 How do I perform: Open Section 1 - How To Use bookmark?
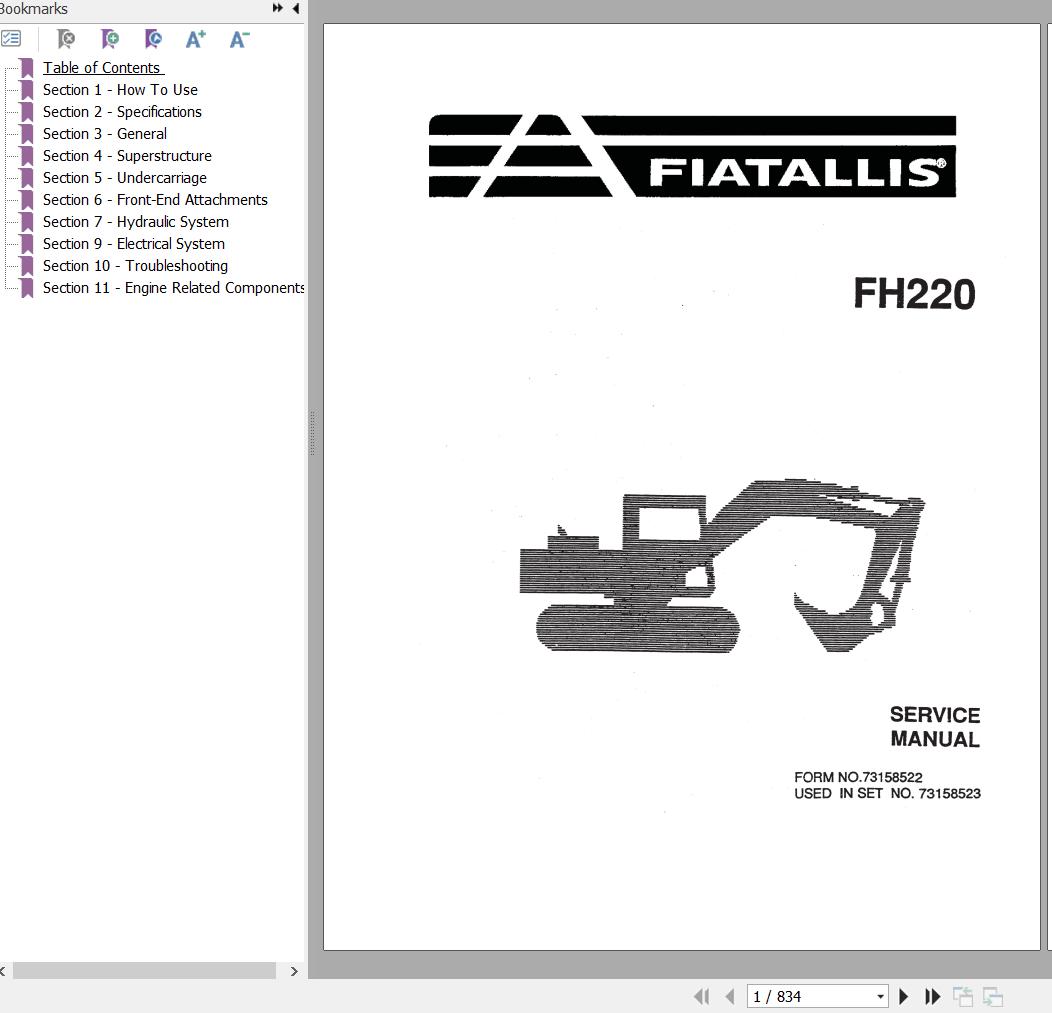(x=120, y=90)
